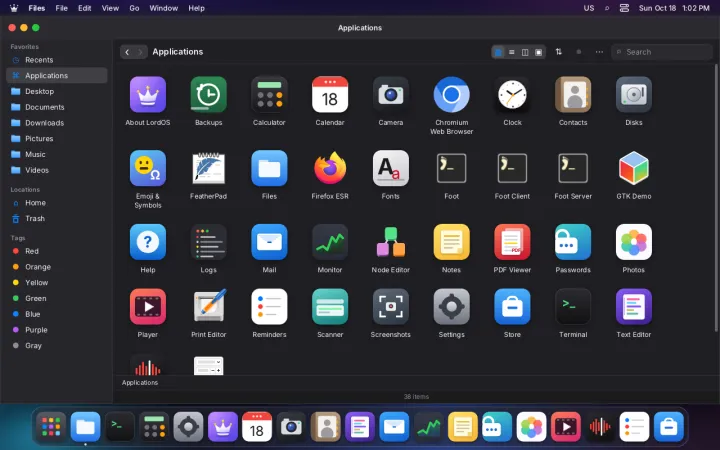Open the Reminders app in the grid
The height and width of the screenshot is (450, 720).
point(269,307)
